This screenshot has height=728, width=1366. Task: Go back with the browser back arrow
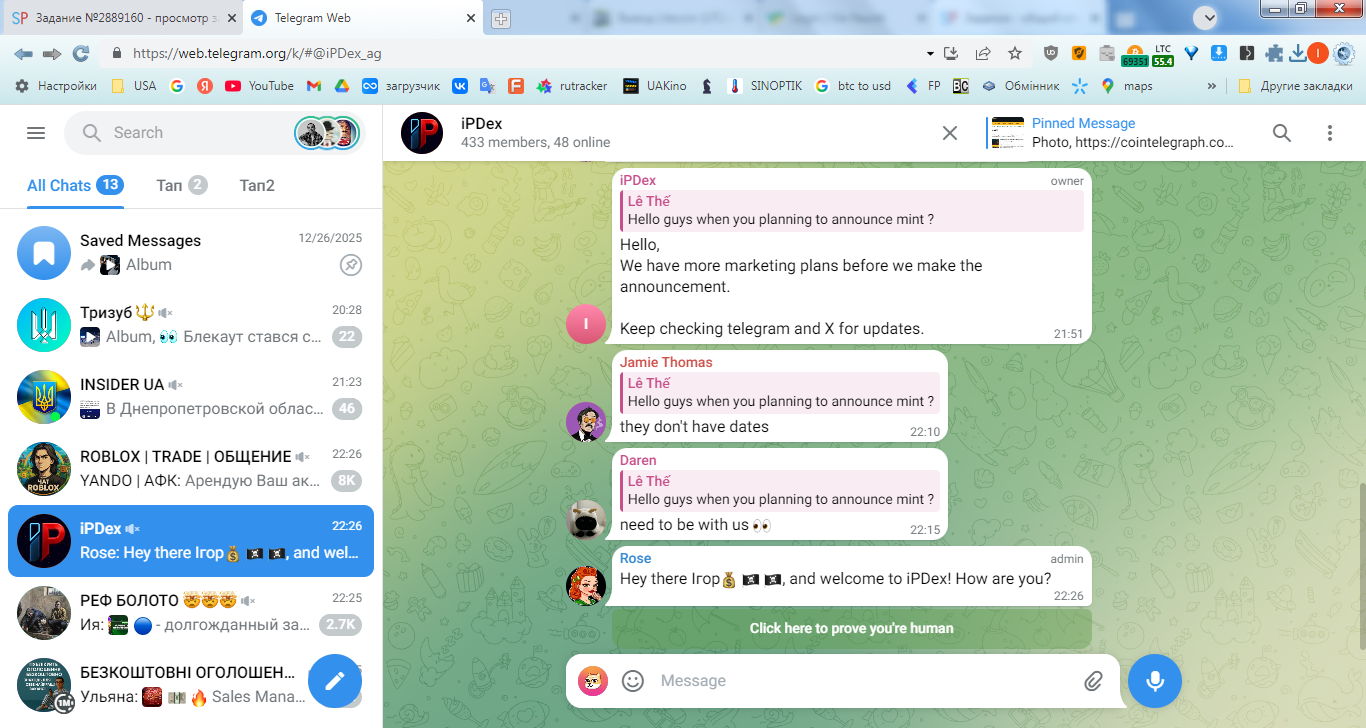23,54
